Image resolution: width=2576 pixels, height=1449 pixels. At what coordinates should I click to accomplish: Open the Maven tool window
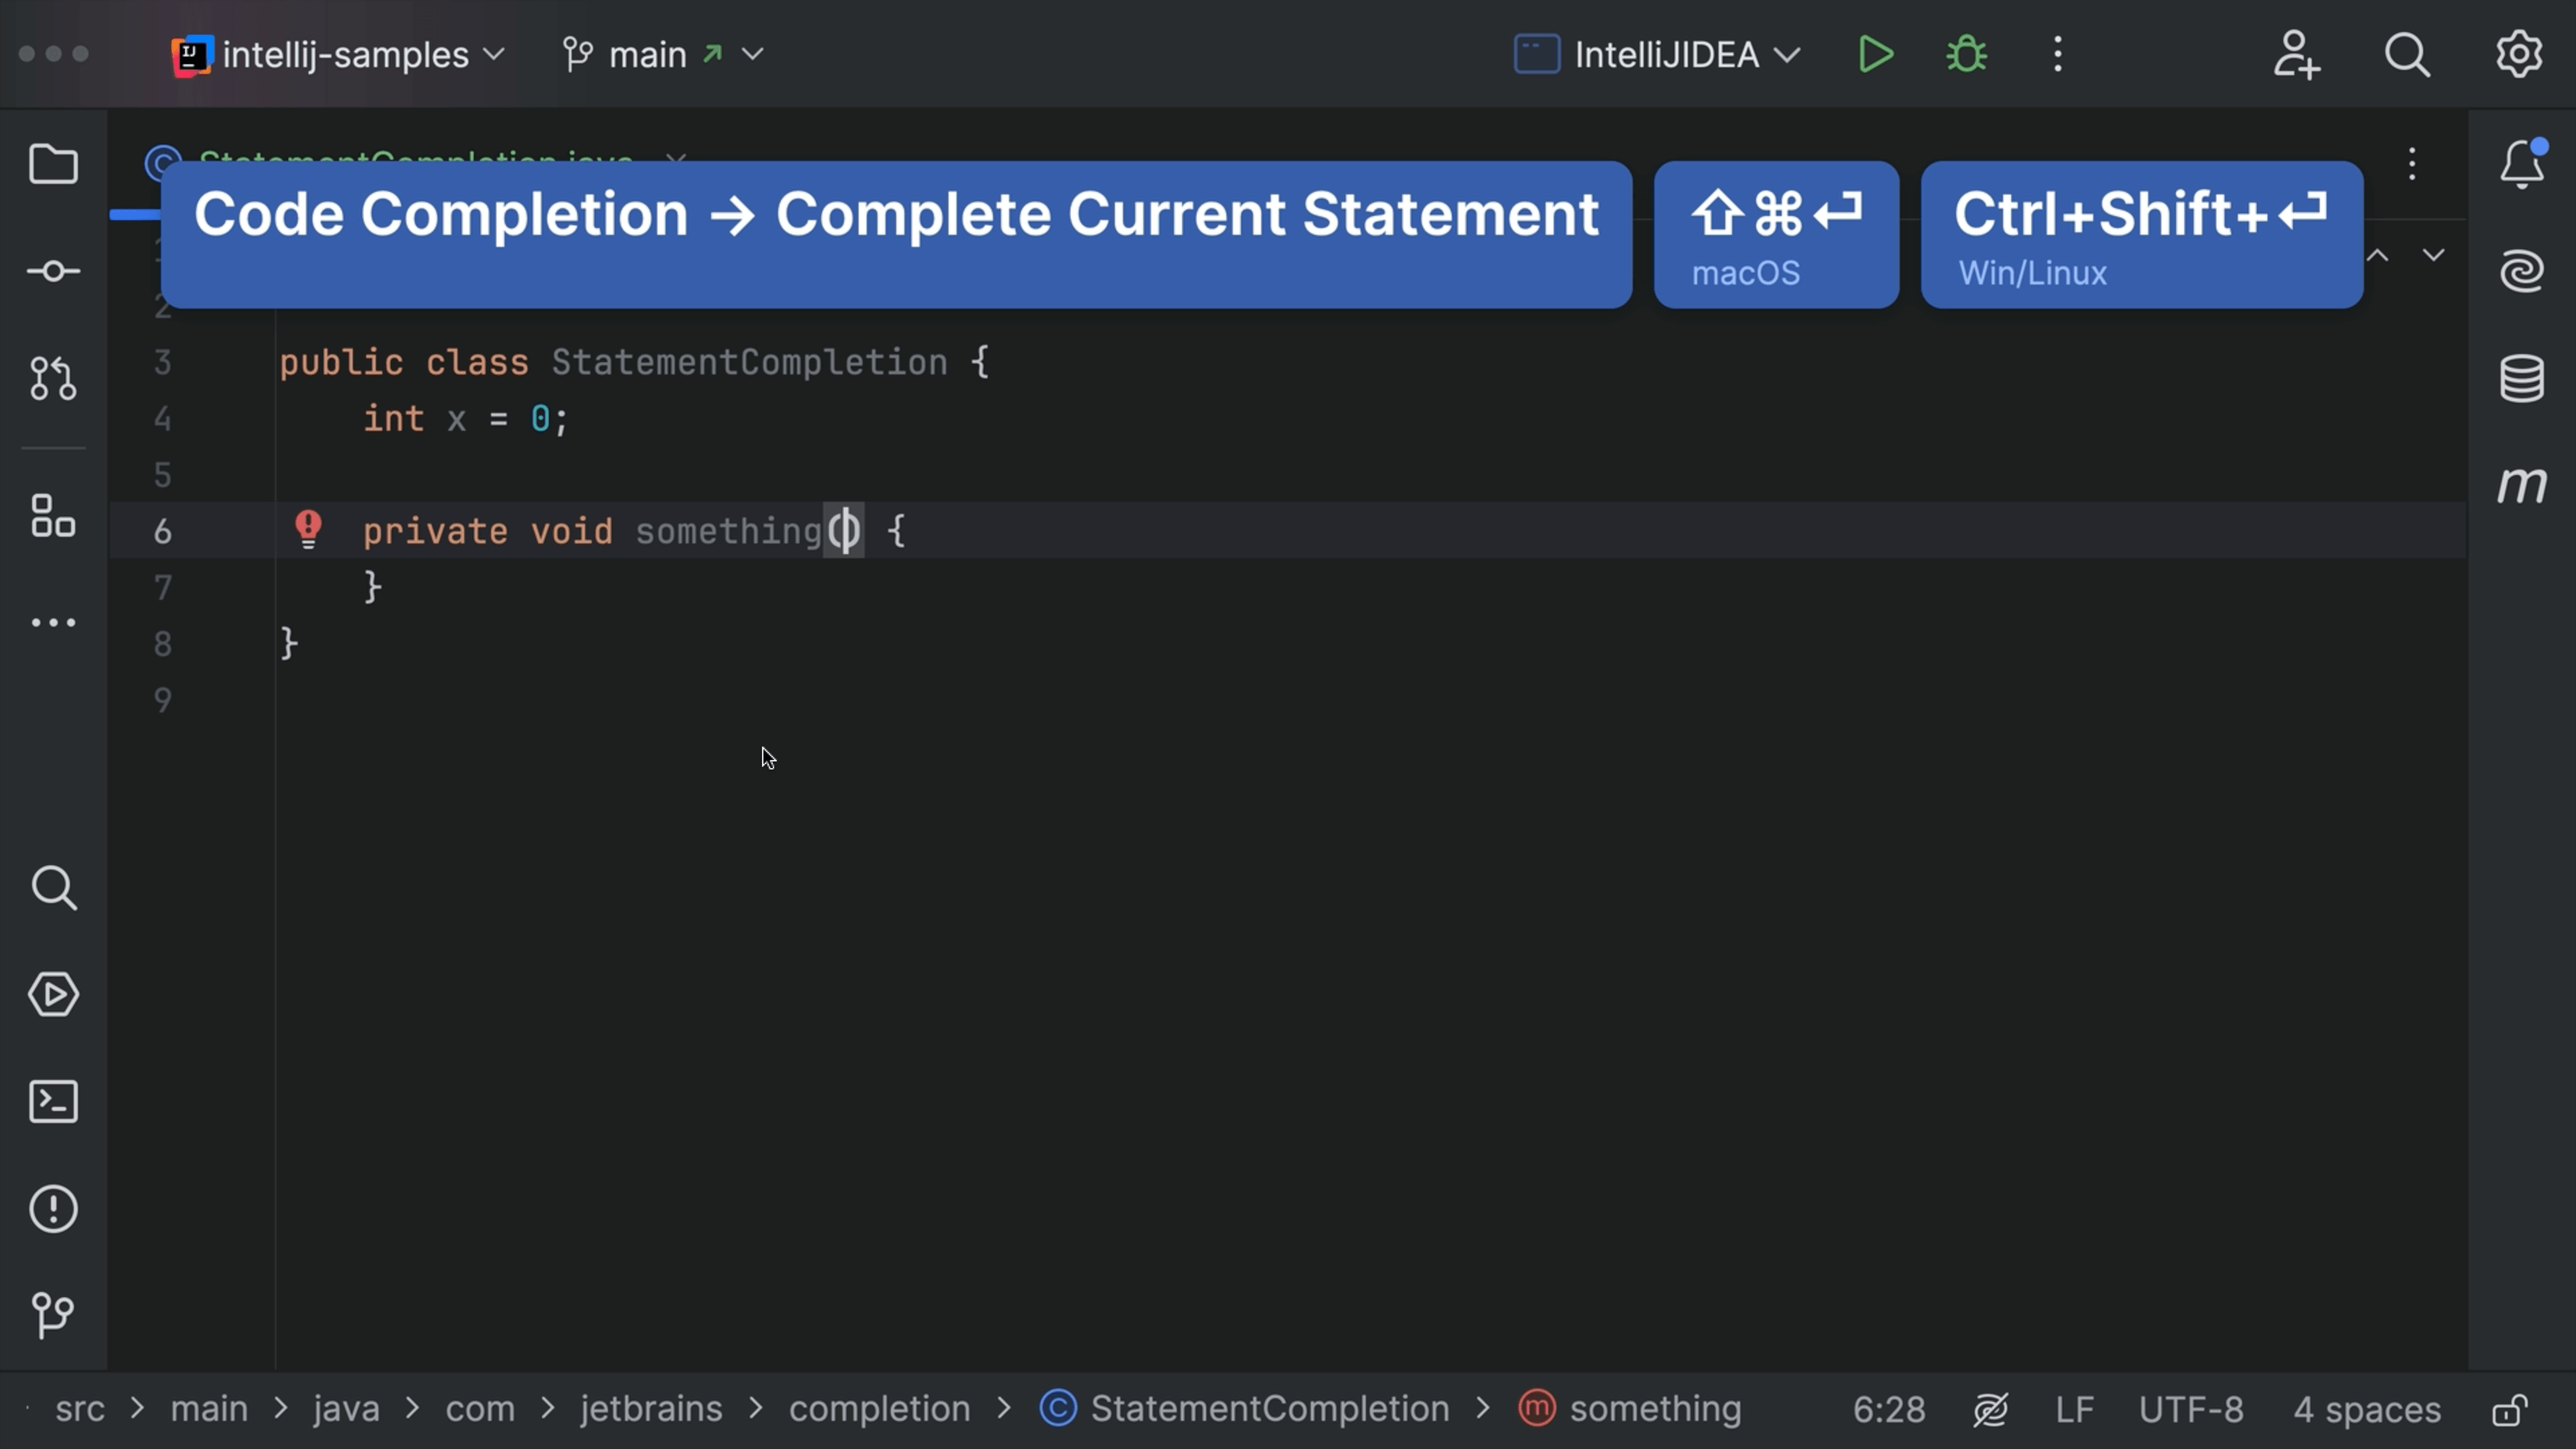[2521, 486]
